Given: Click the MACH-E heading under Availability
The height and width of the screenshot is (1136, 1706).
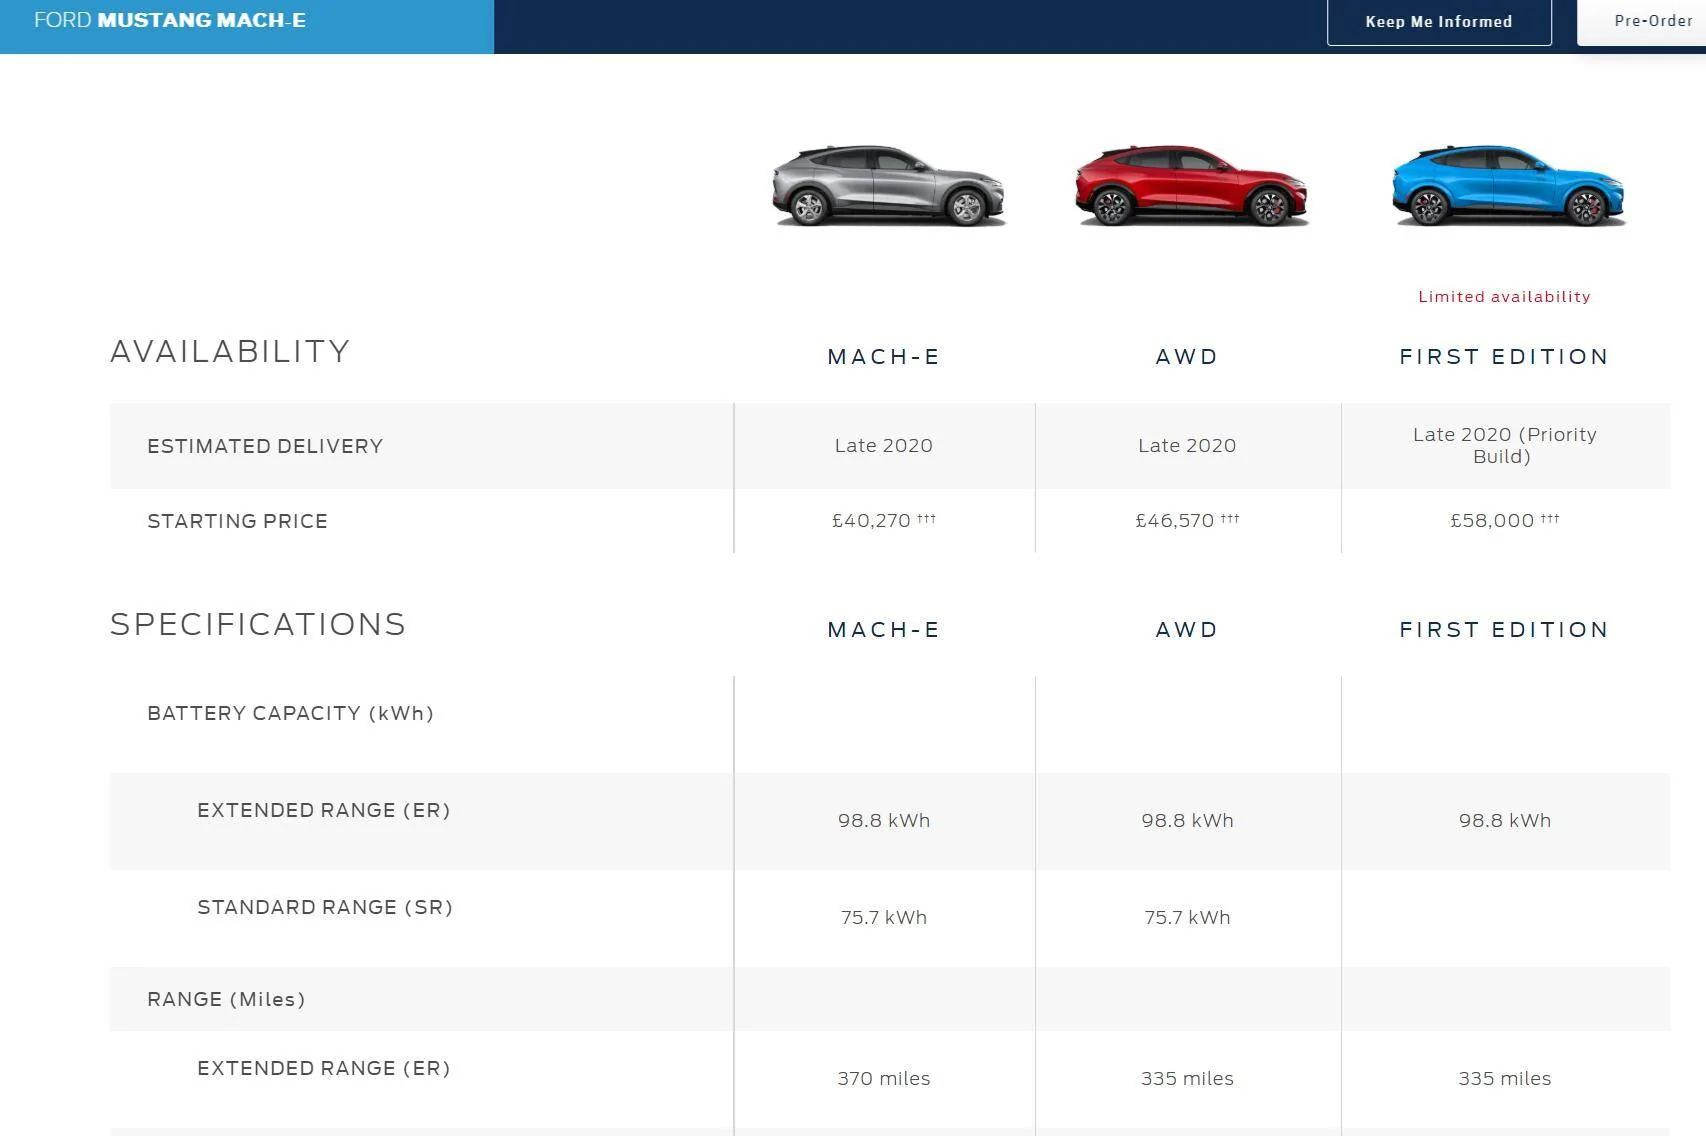Looking at the screenshot, I should 884,357.
